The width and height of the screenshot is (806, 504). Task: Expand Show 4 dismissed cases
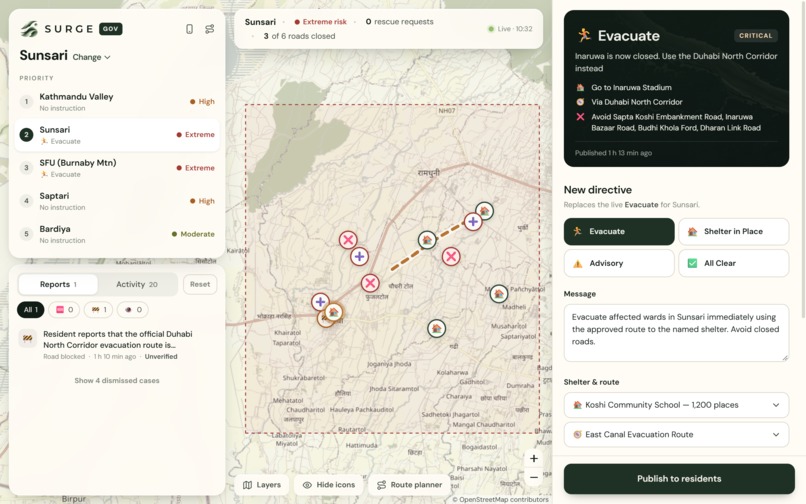click(x=117, y=381)
